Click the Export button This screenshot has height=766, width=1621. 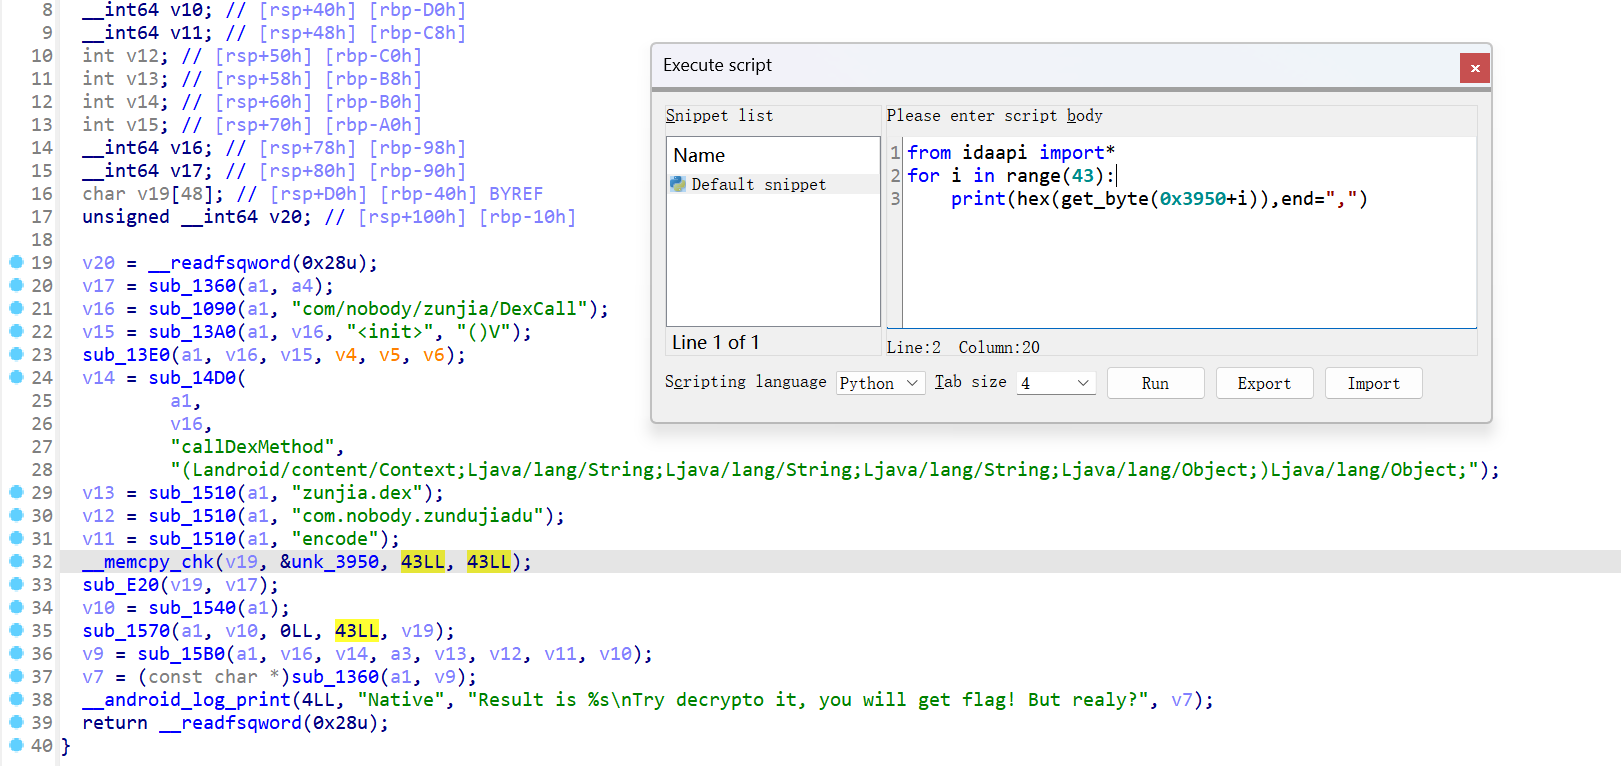click(x=1264, y=383)
